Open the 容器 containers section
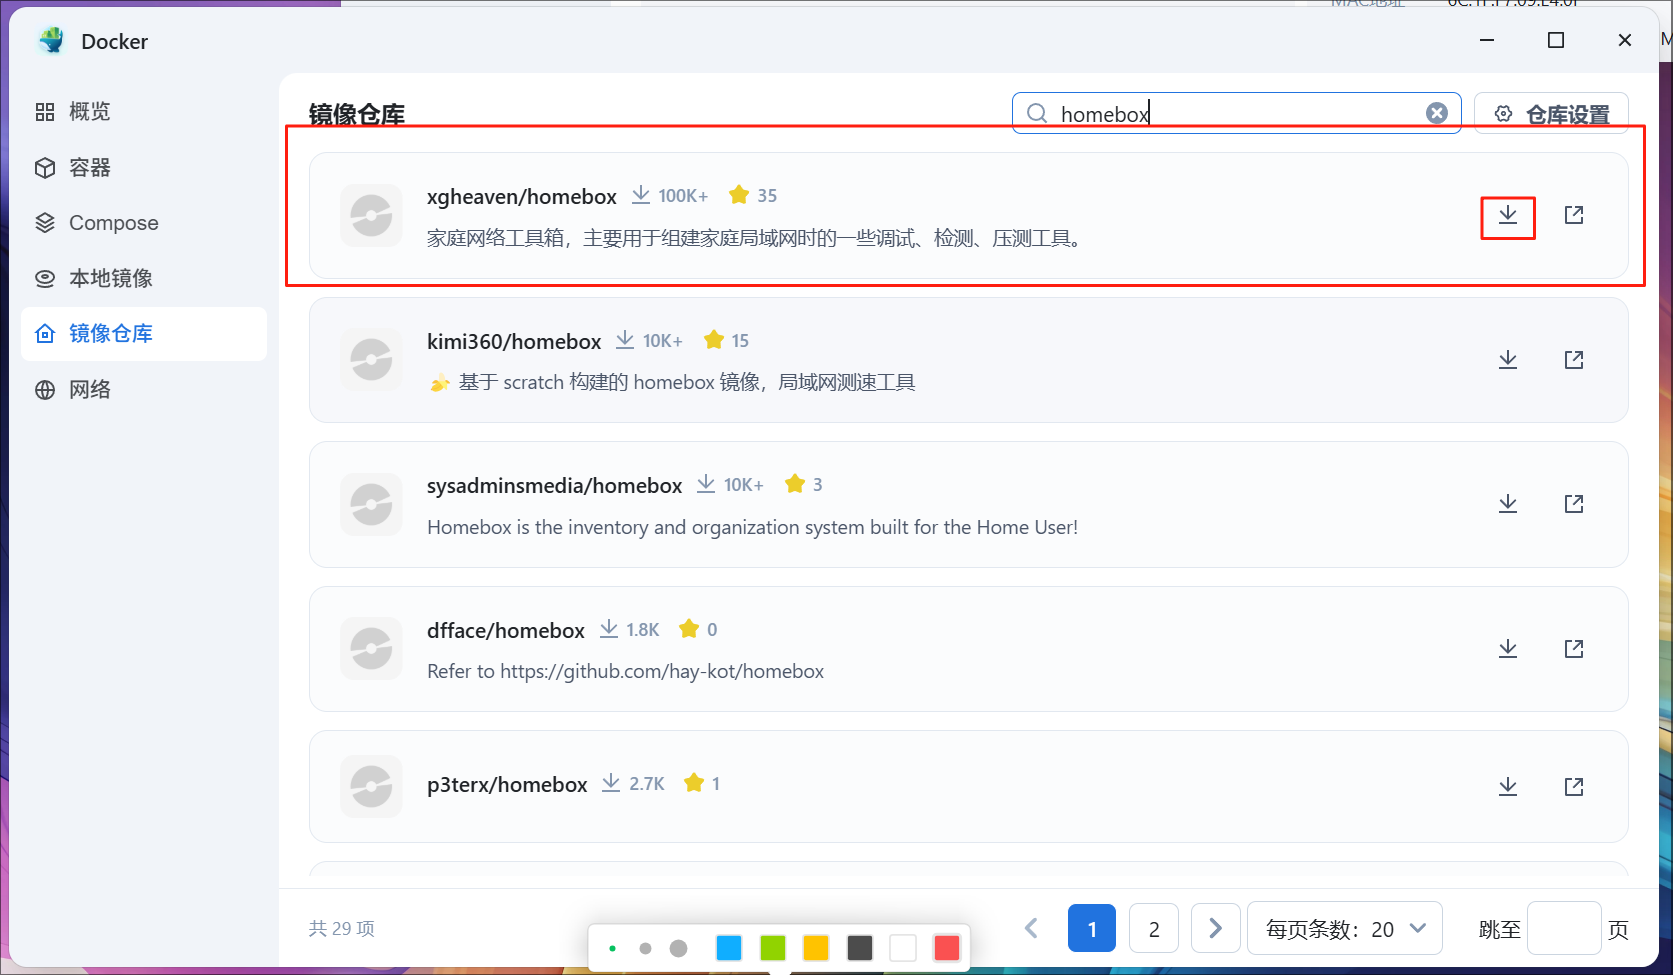The width and height of the screenshot is (1673, 975). pyautogui.click(x=144, y=167)
